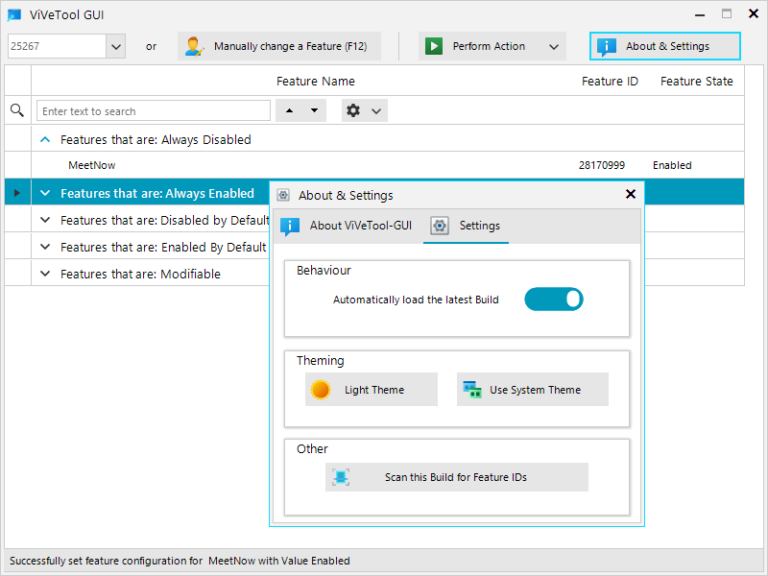
Task: Click the up arrow previous-result button
Action: click(290, 111)
